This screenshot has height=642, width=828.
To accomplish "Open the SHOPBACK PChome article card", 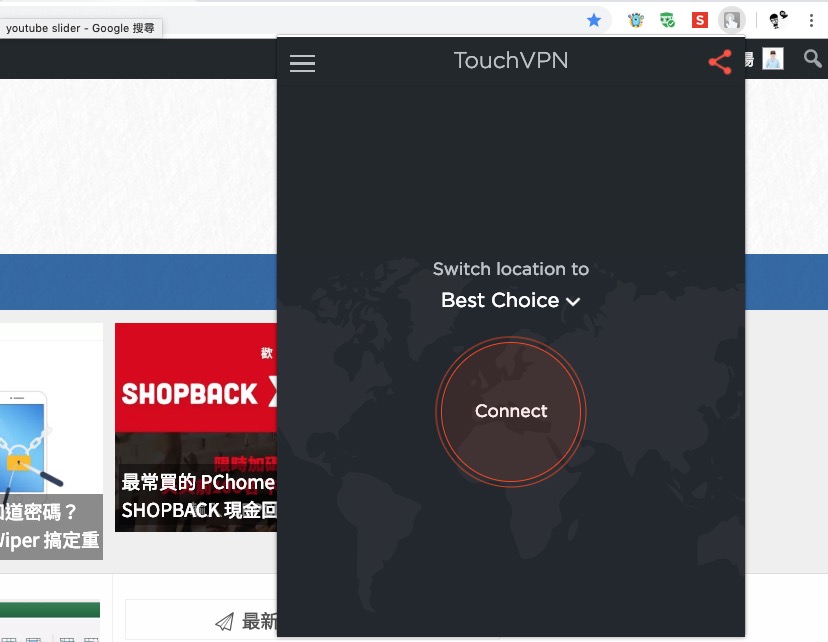I will click(x=196, y=427).
